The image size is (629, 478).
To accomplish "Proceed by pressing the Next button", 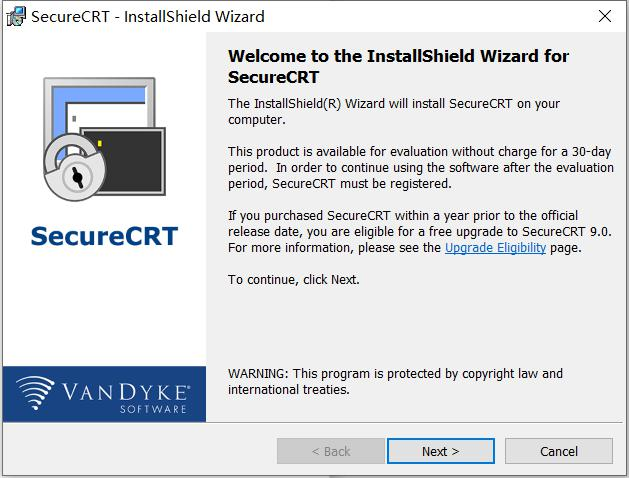I will click(x=440, y=451).
